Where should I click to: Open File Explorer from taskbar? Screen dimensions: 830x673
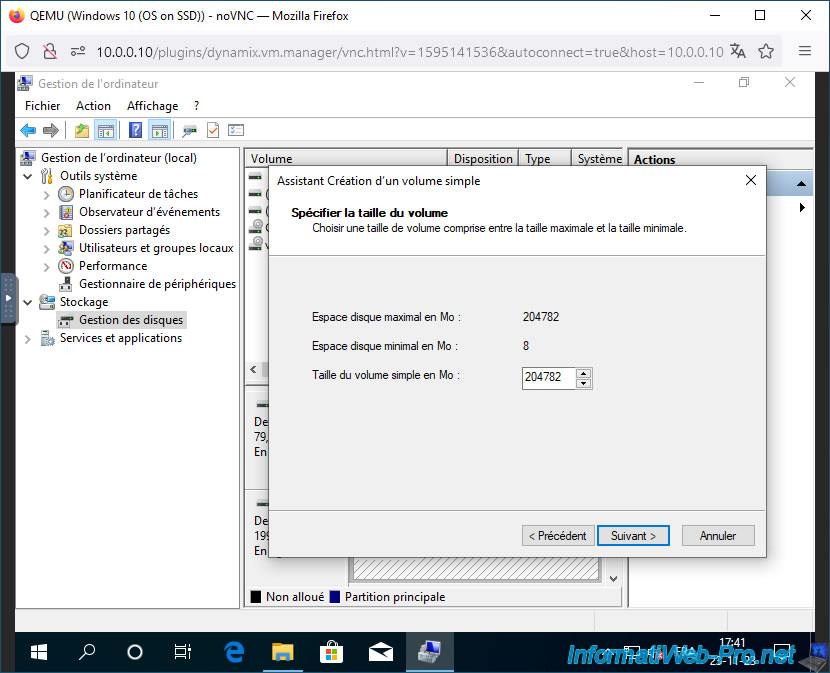coord(283,652)
